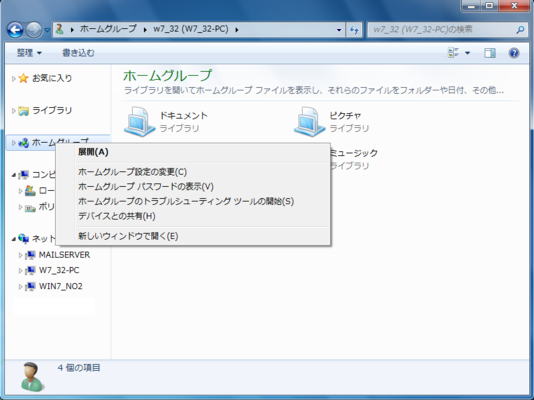Select WIN7_NO2 in the network tree
This screenshot has height=400, width=534.
click(61, 286)
